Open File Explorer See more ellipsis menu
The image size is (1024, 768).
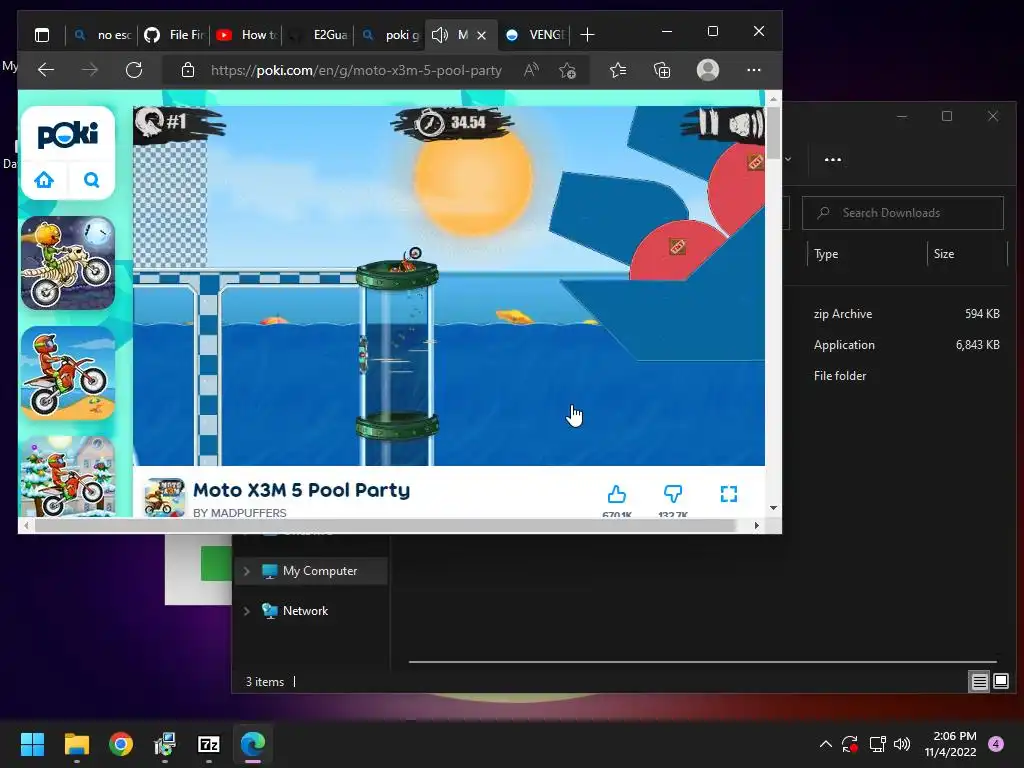pyautogui.click(x=833, y=159)
